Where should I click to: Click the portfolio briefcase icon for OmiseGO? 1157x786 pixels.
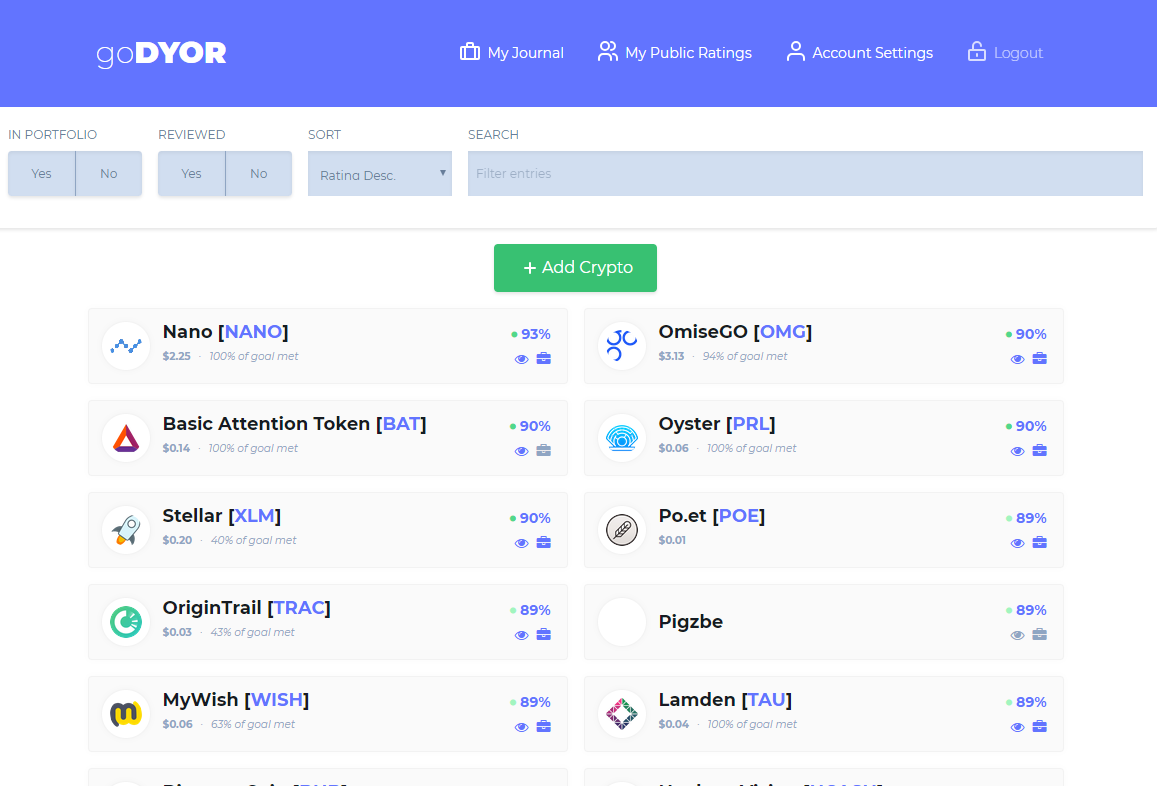tap(1040, 358)
